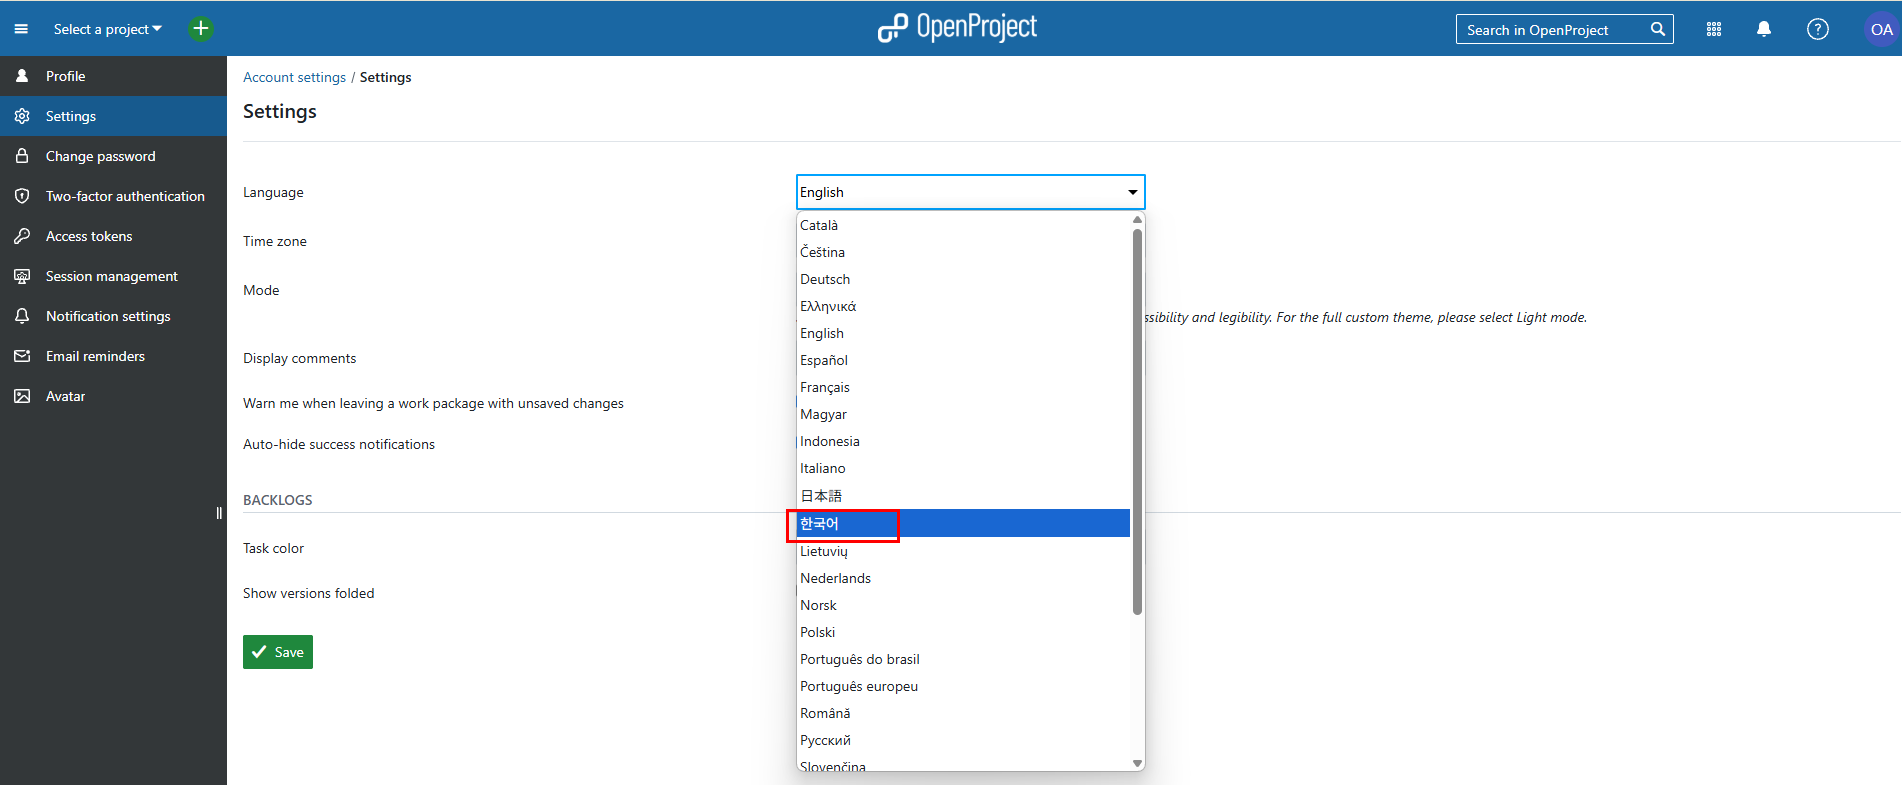Select Română from language list
Image resolution: width=1902 pixels, height=785 pixels.
click(x=964, y=713)
